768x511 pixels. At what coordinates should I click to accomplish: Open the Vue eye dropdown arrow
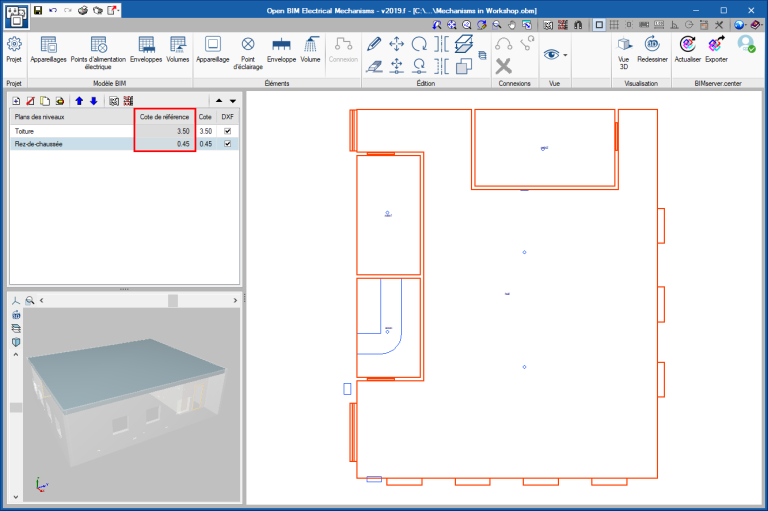tap(565, 55)
